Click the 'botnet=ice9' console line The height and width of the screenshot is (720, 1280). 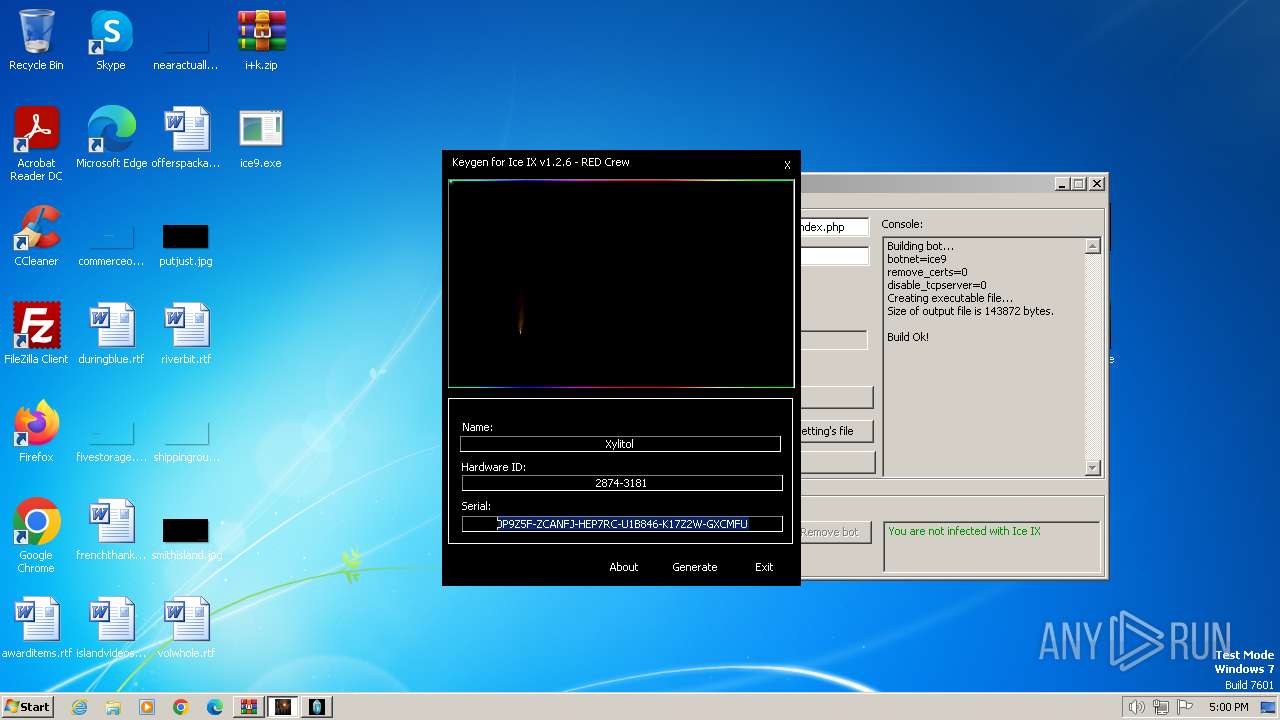coord(917,259)
